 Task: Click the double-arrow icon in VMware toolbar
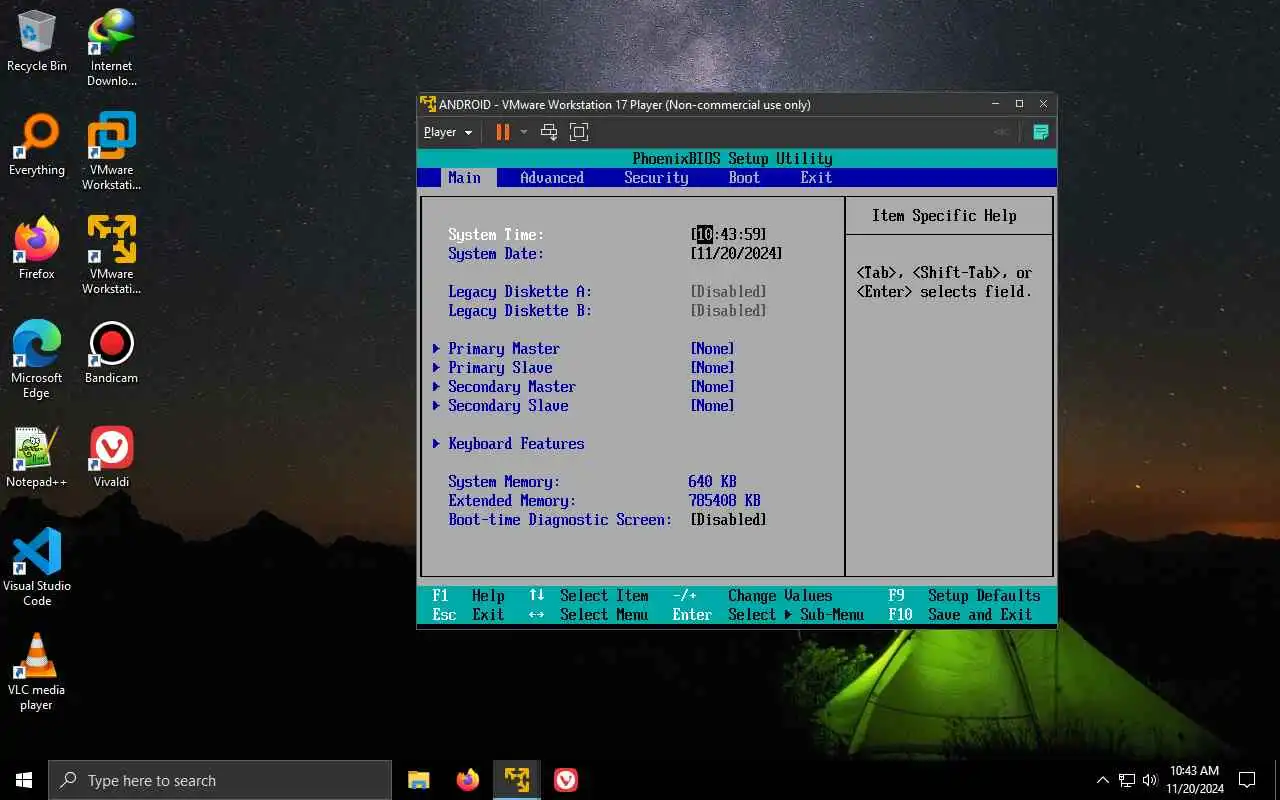[1001, 132]
